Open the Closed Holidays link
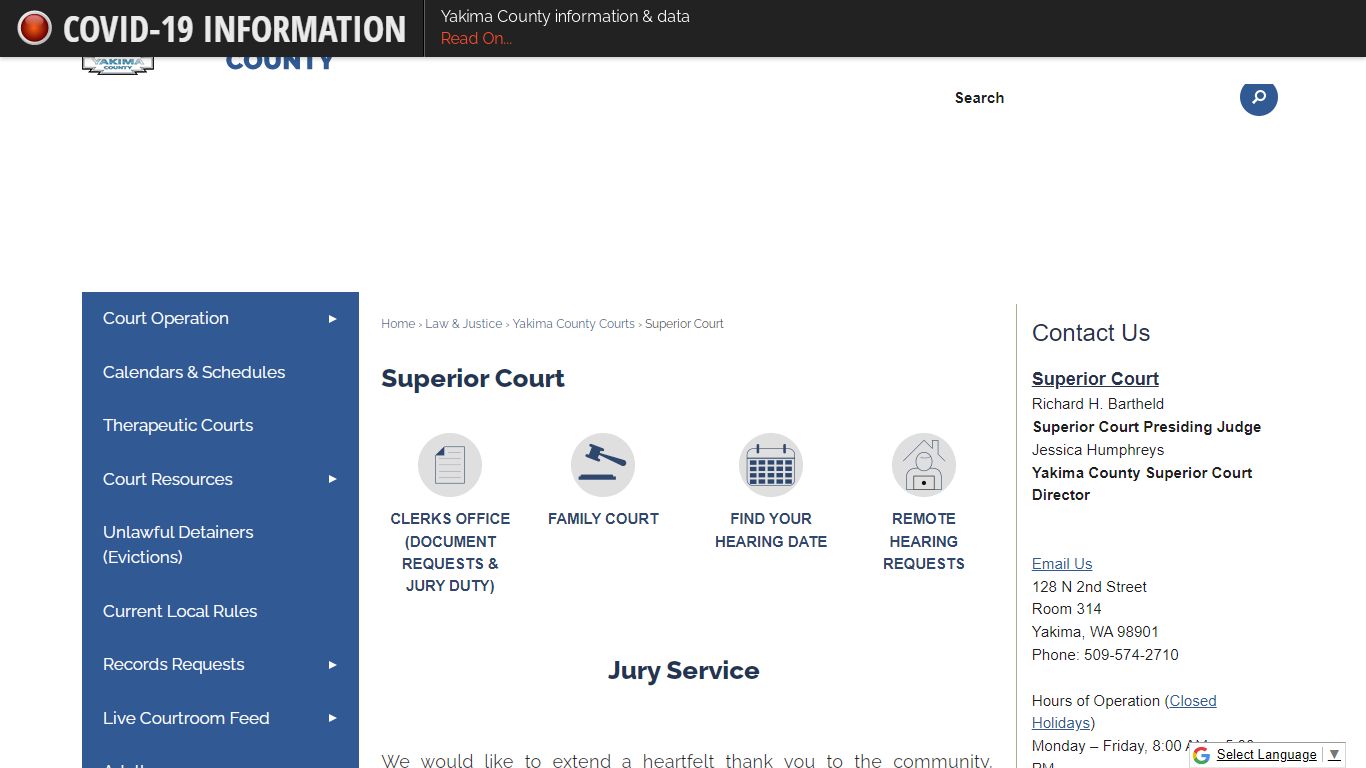The height and width of the screenshot is (768, 1366). [1124, 712]
